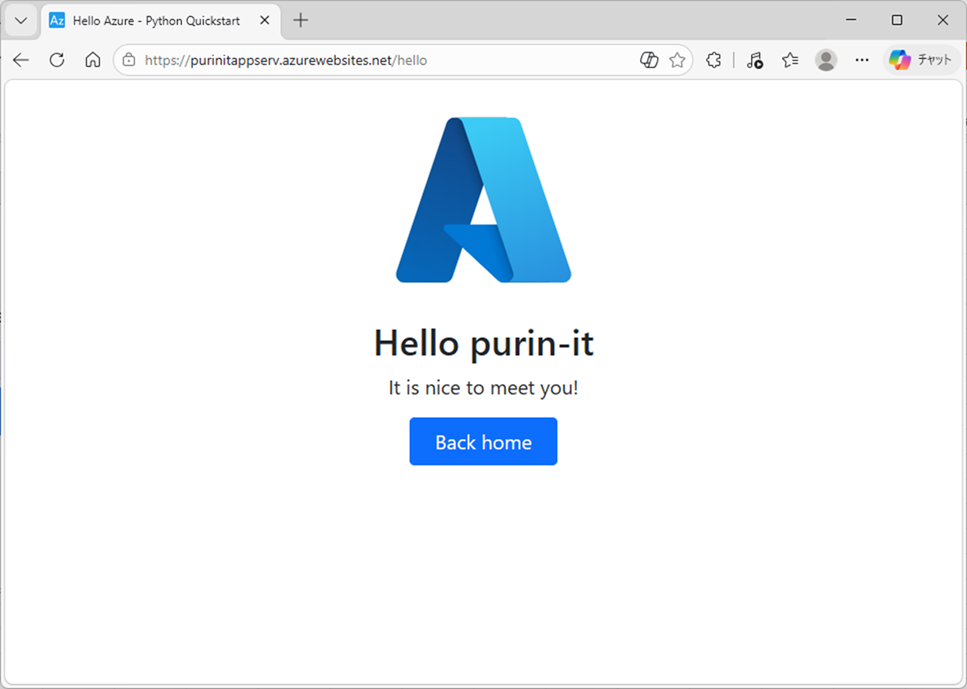Open Copilot chat button
The height and width of the screenshot is (689, 967).
921,60
